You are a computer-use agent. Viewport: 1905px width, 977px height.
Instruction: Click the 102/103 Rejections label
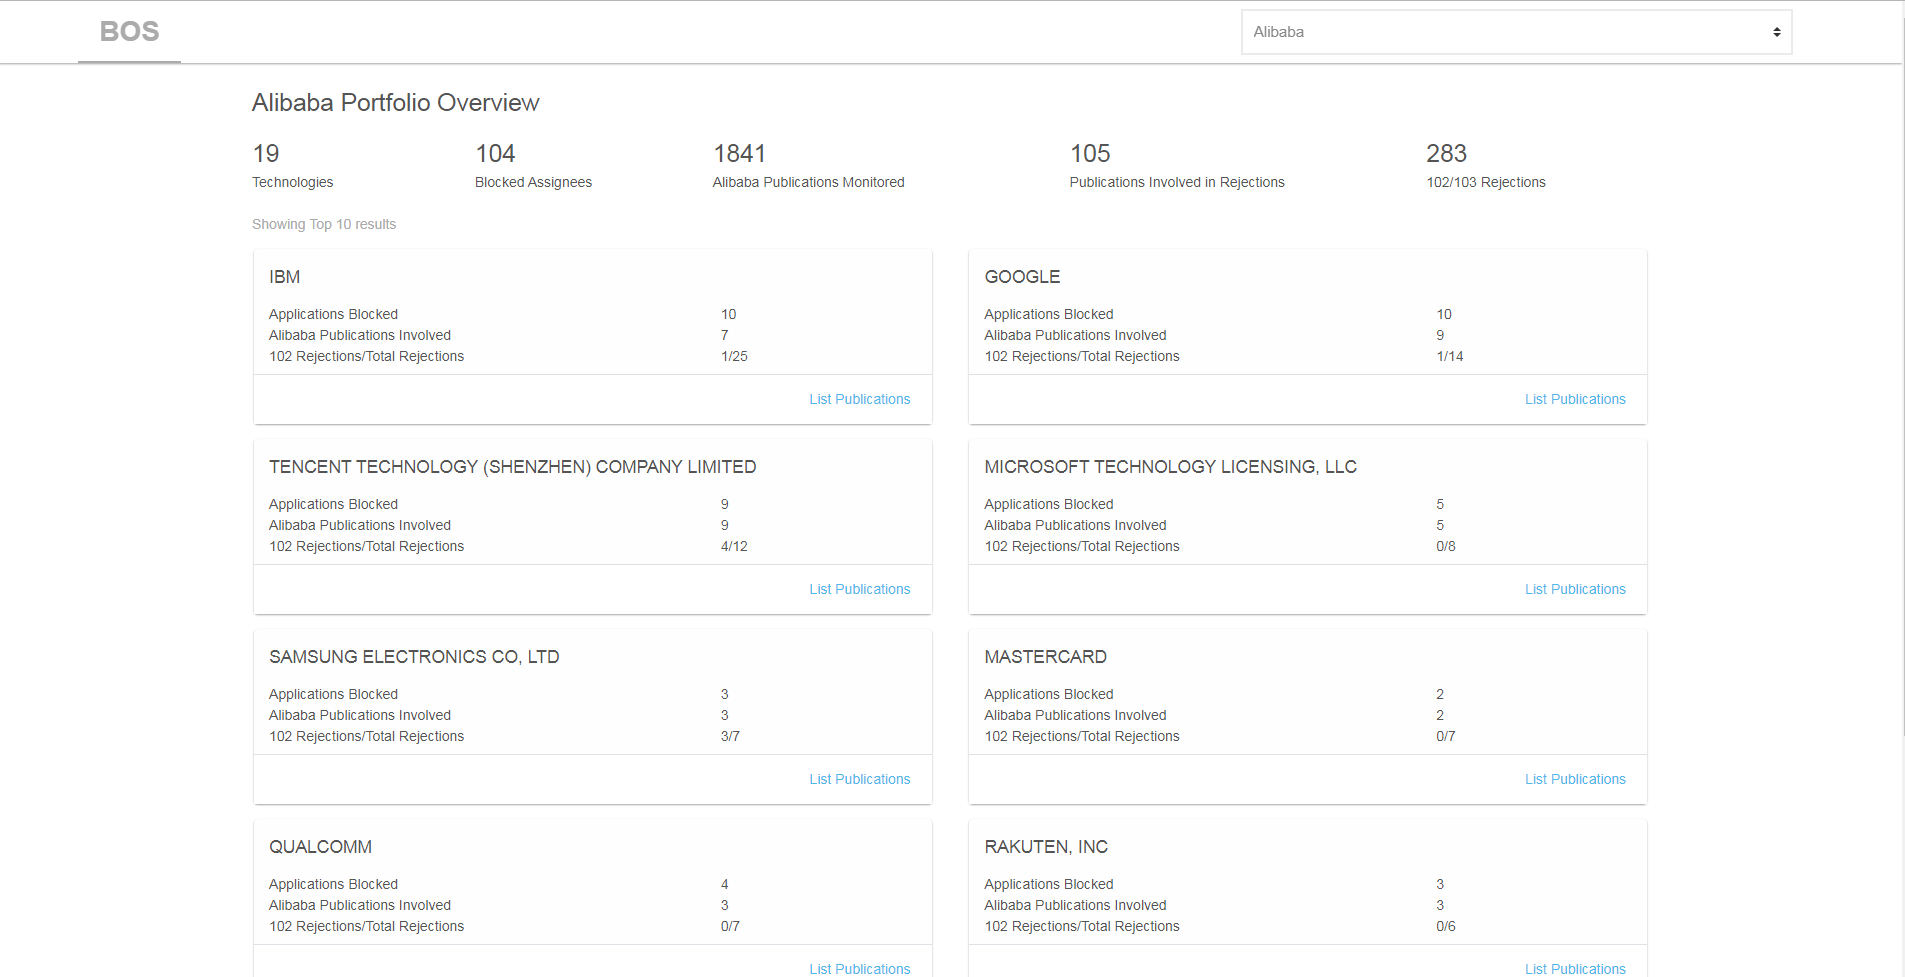tap(1486, 182)
